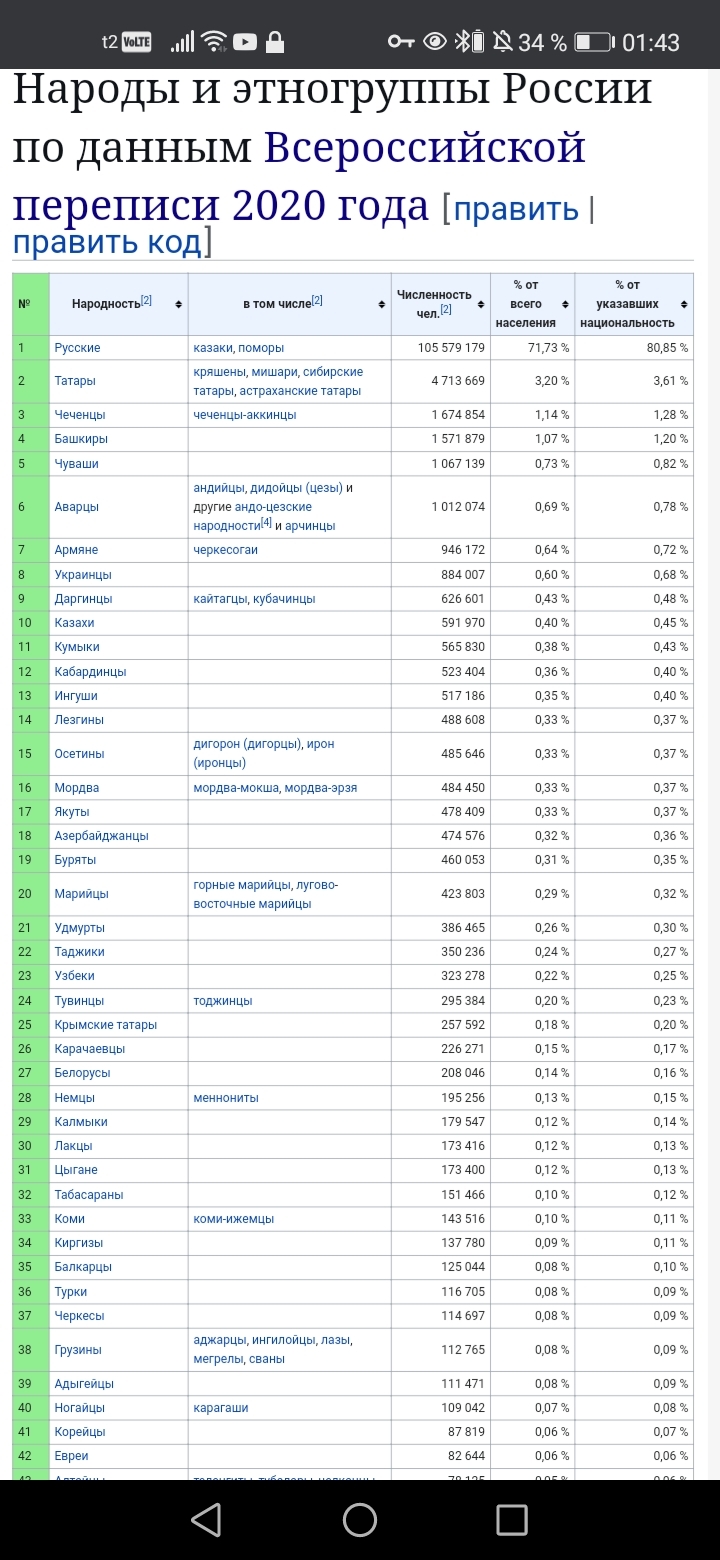Viewport: 720px width, 1560px height.
Task: Tap the Android back navigation button
Action: [x=206, y=1520]
